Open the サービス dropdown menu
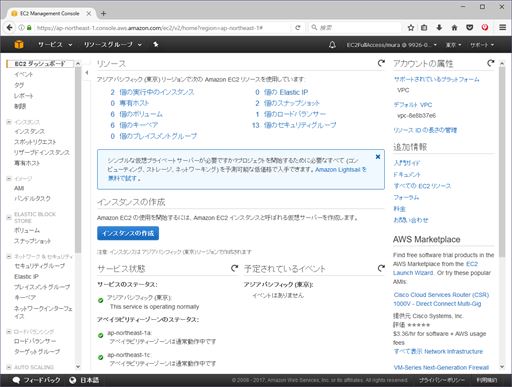Image resolution: width=512 pixels, height=387 pixels. pos(55,44)
